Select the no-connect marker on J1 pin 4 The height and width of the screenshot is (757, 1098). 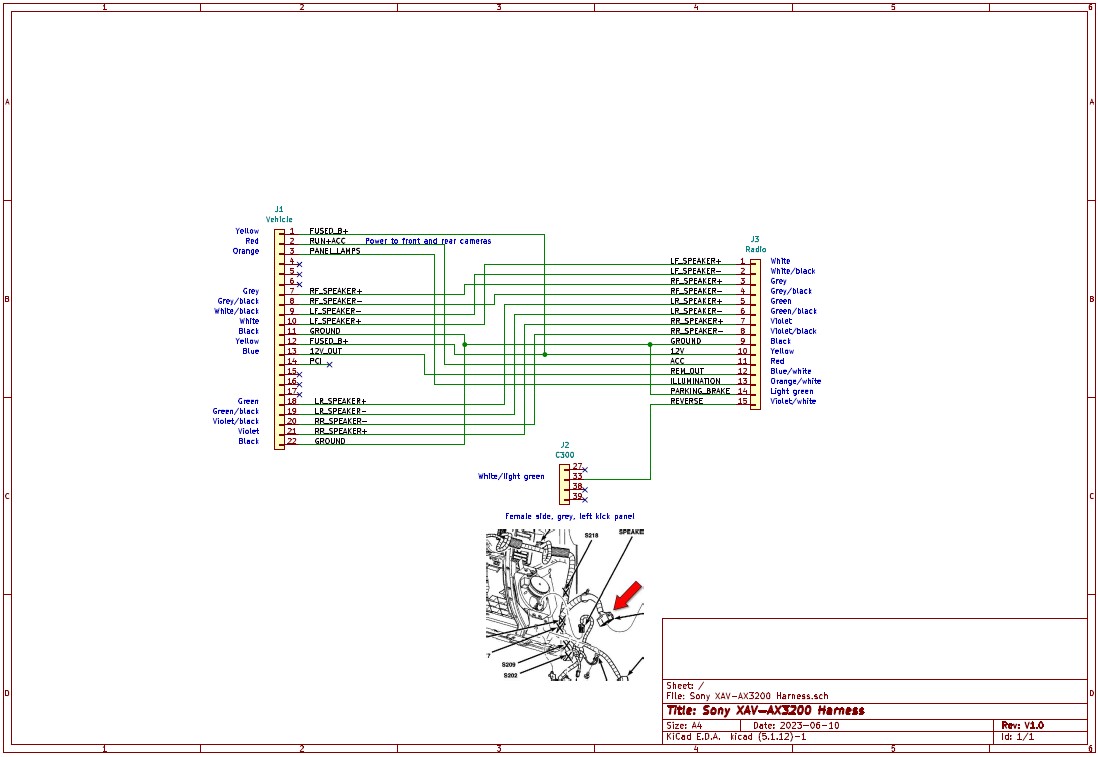click(299, 264)
